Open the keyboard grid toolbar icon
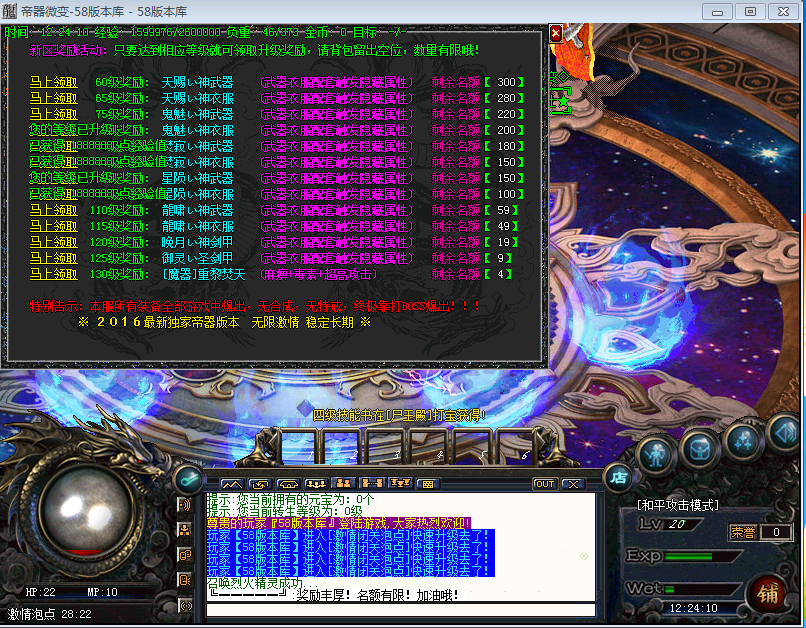The width and height of the screenshot is (806, 628). coord(428,484)
